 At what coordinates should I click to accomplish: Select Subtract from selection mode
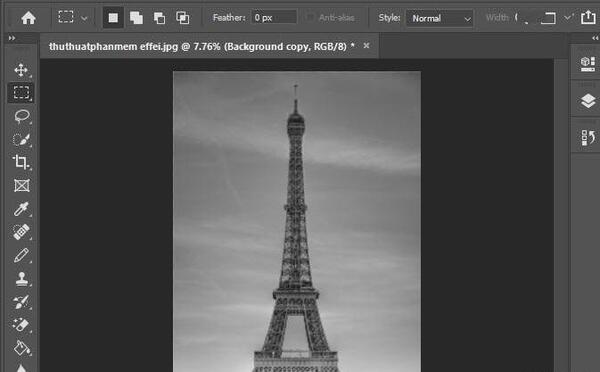(159, 18)
